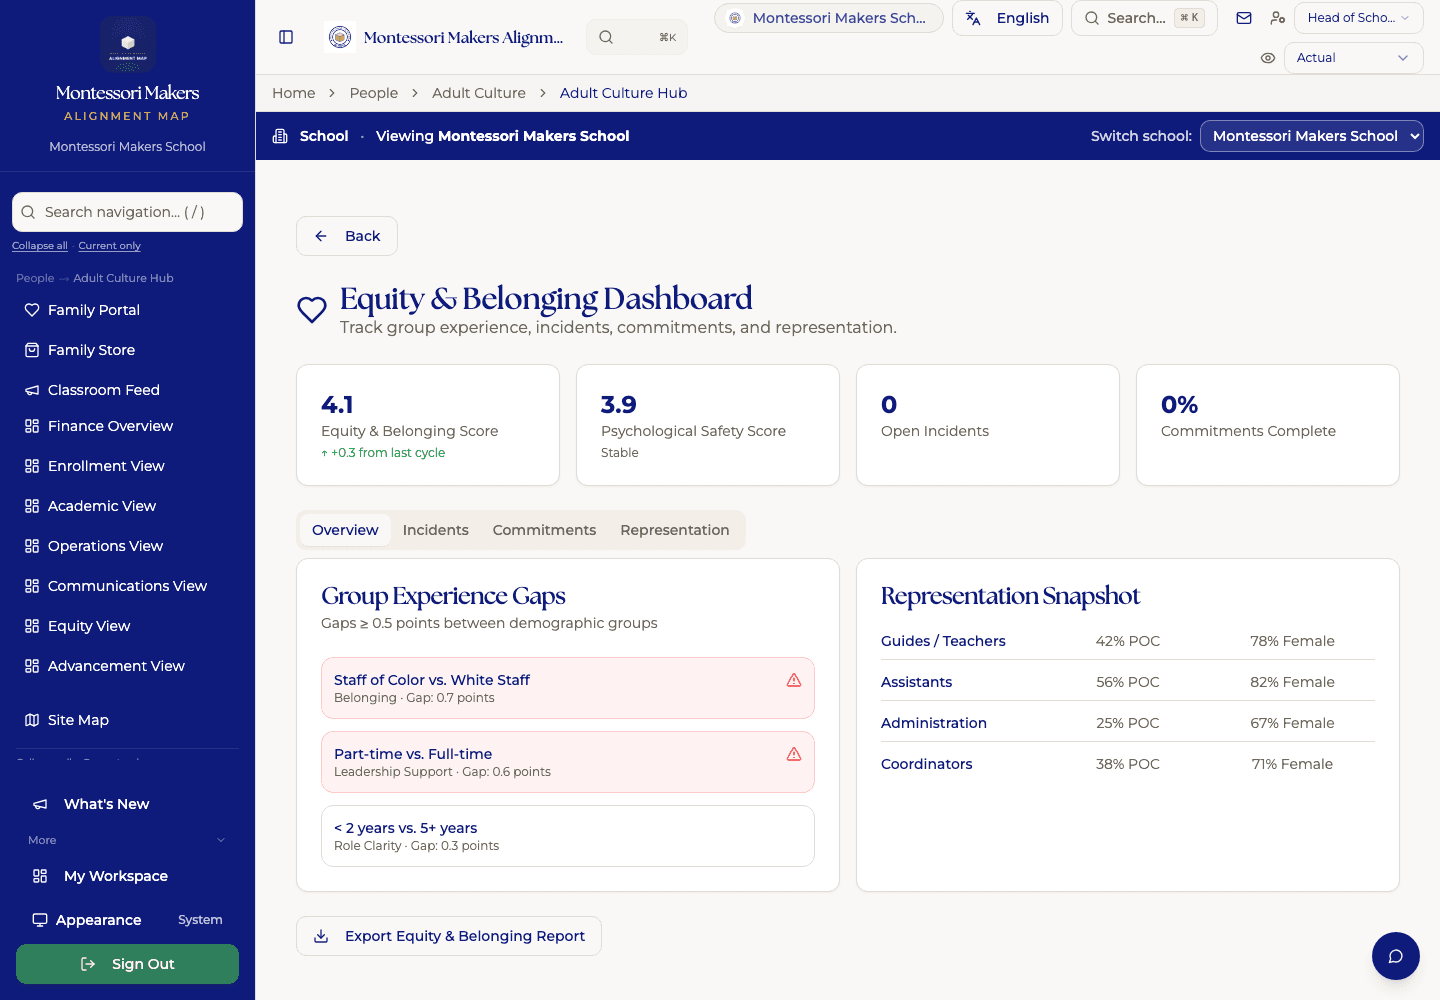Open the Switch school dropdown
The width and height of the screenshot is (1440, 1000).
[x=1311, y=136]
